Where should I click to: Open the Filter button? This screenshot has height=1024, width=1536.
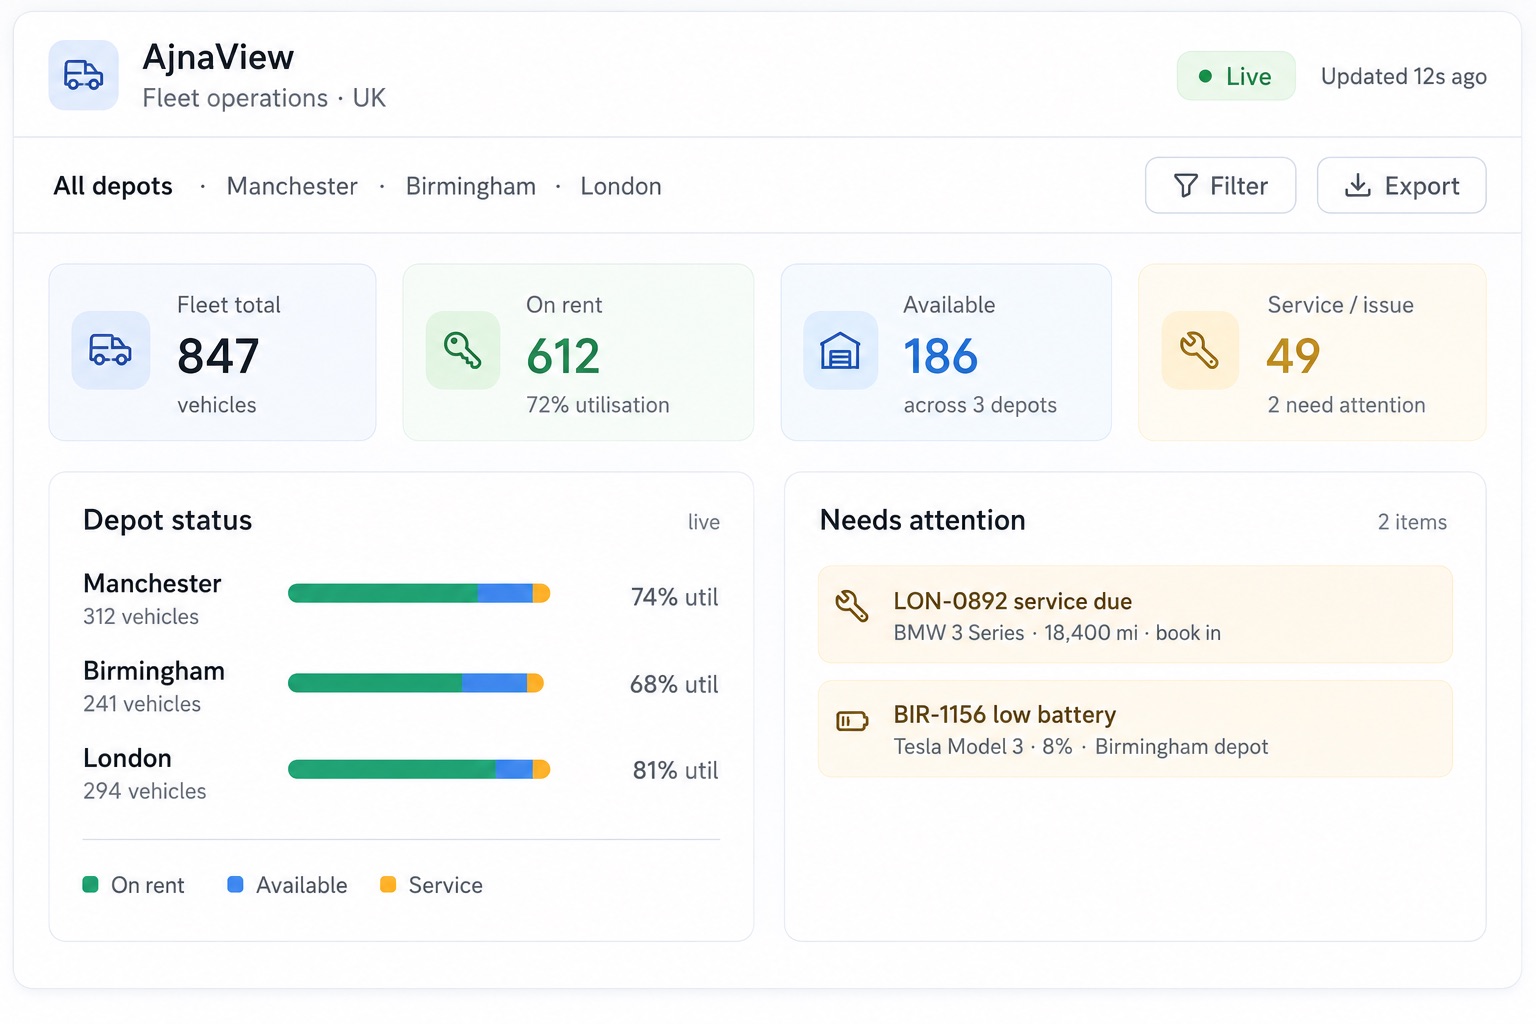[1220, 185]
